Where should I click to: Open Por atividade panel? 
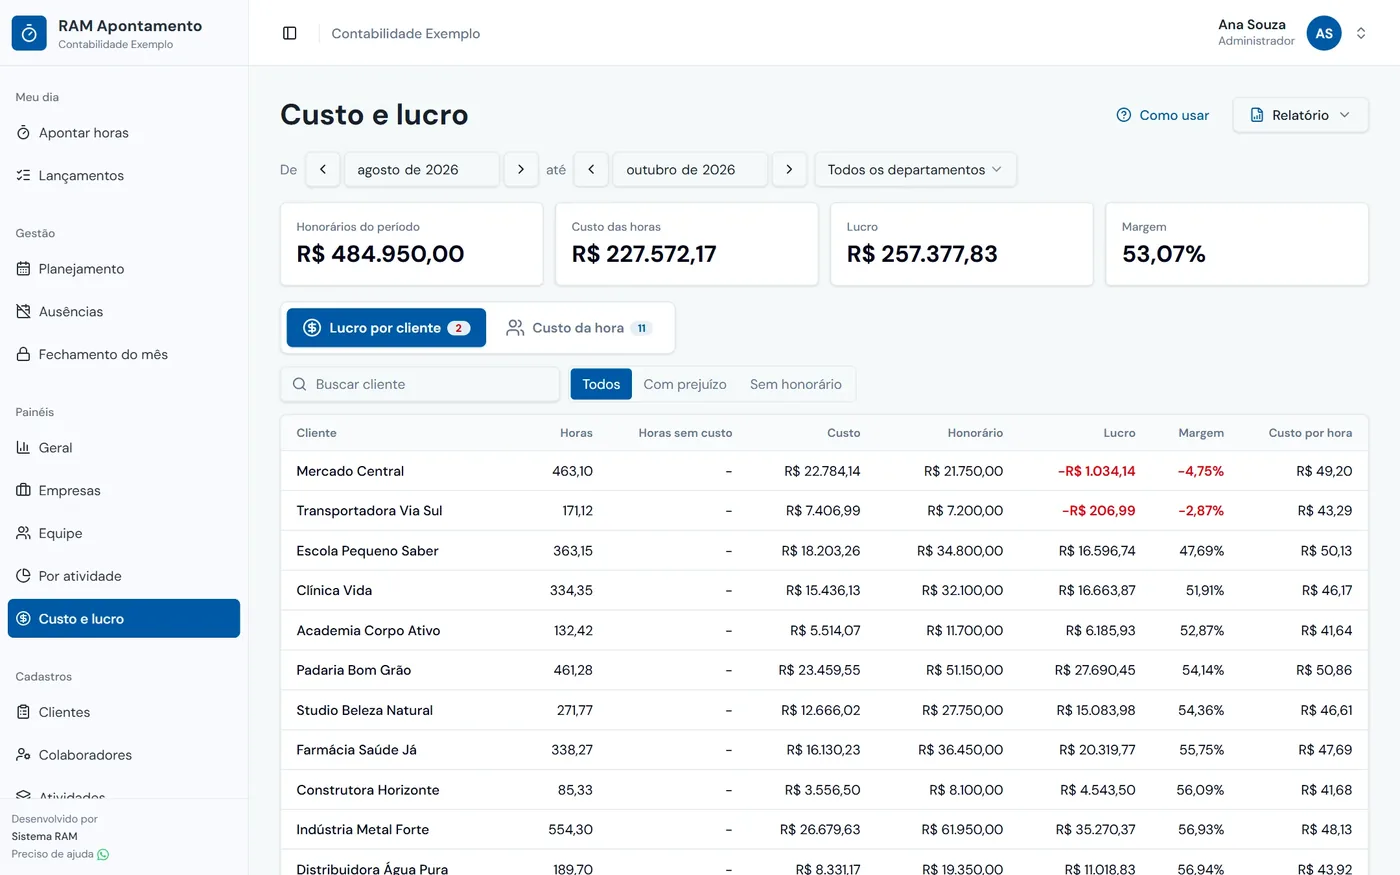124,576
